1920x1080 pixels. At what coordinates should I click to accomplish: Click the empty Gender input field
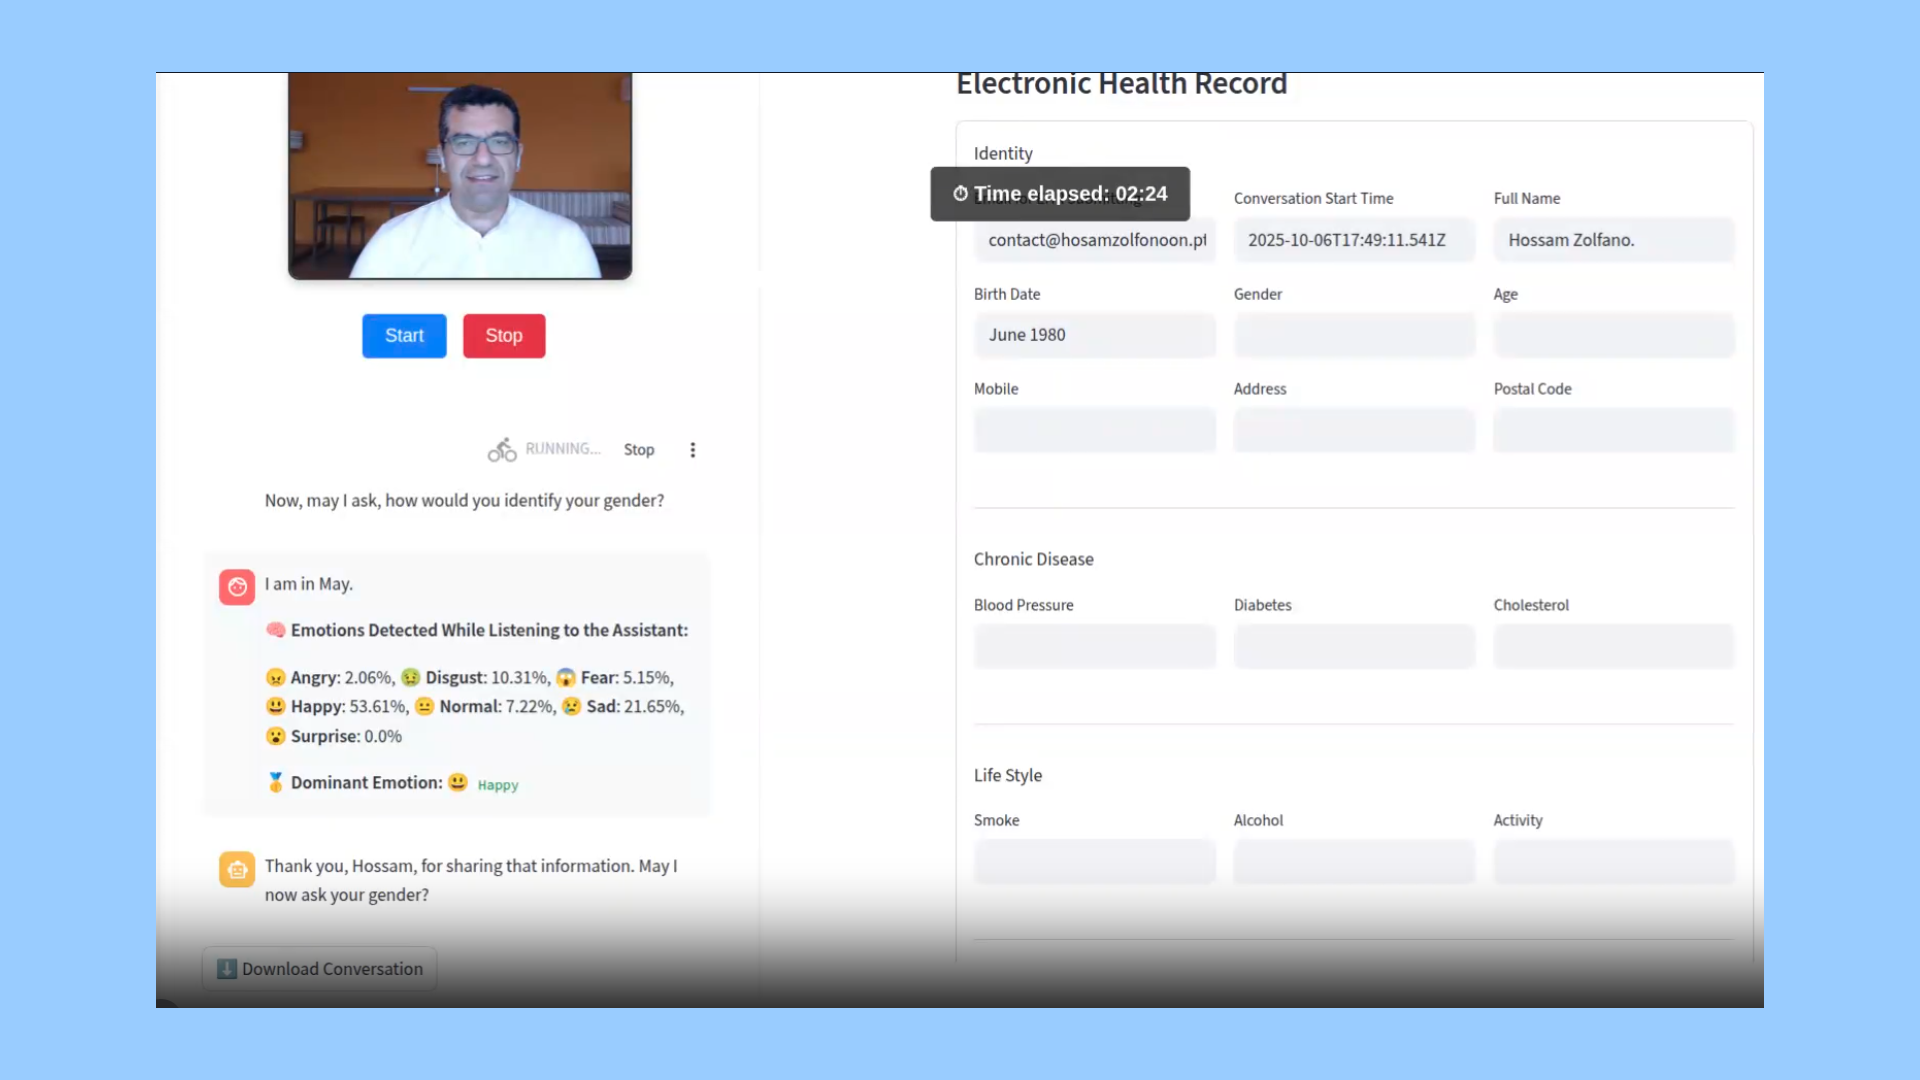point(1354,335)
